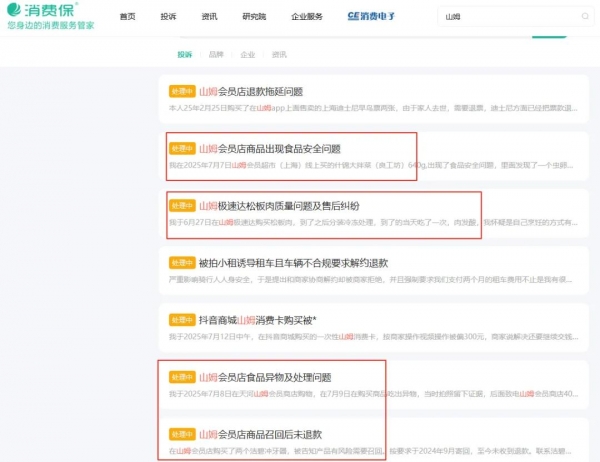Click the description starting 我在2025年7月7日山姆会员超市

371,165
